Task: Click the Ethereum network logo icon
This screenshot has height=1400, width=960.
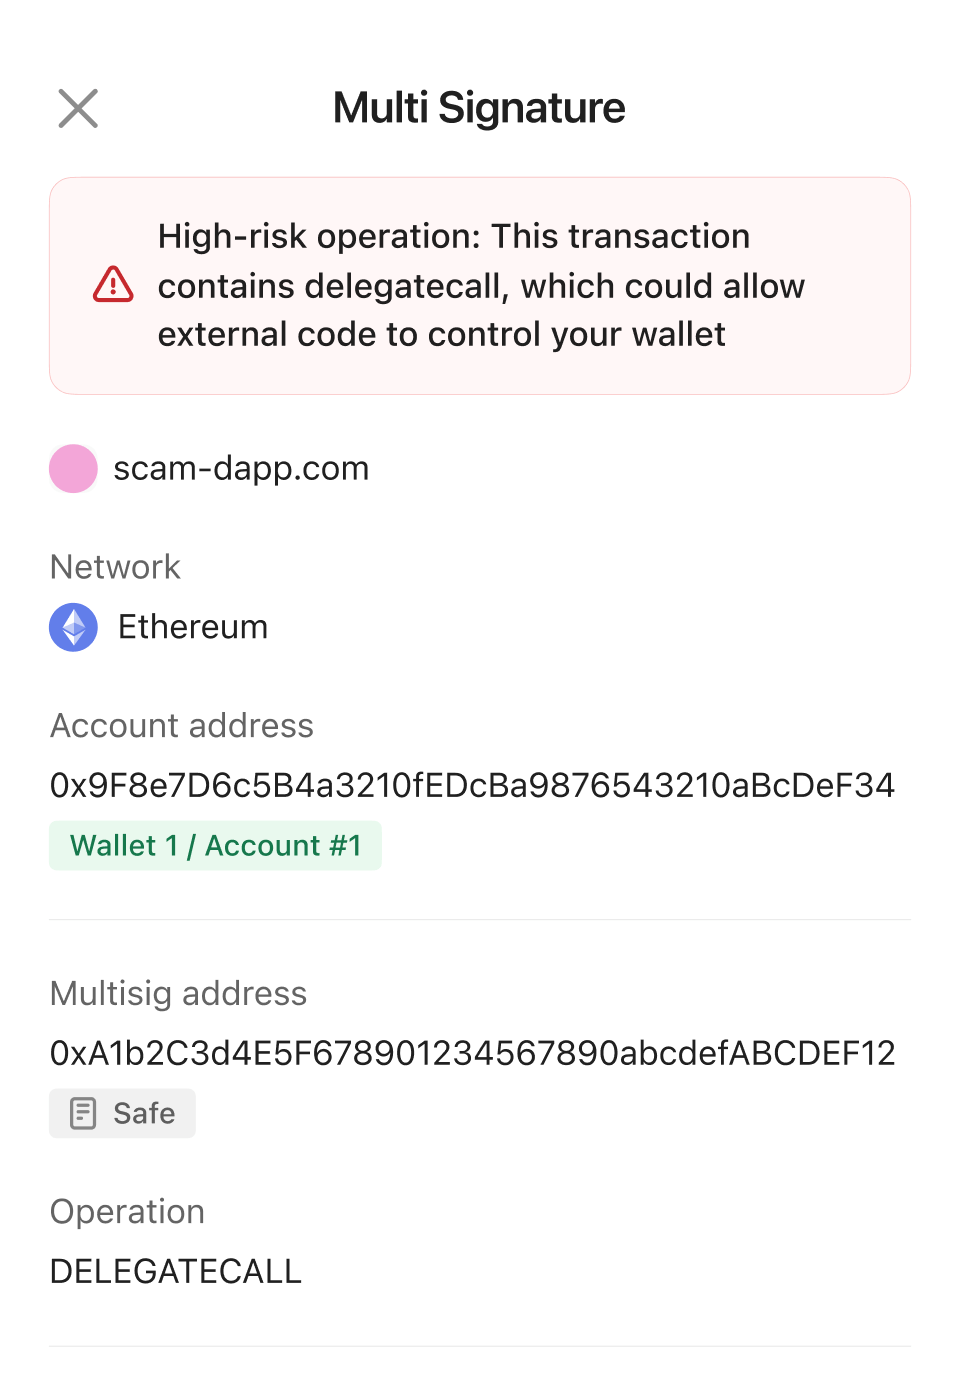Action: click(x=73, y=627)
